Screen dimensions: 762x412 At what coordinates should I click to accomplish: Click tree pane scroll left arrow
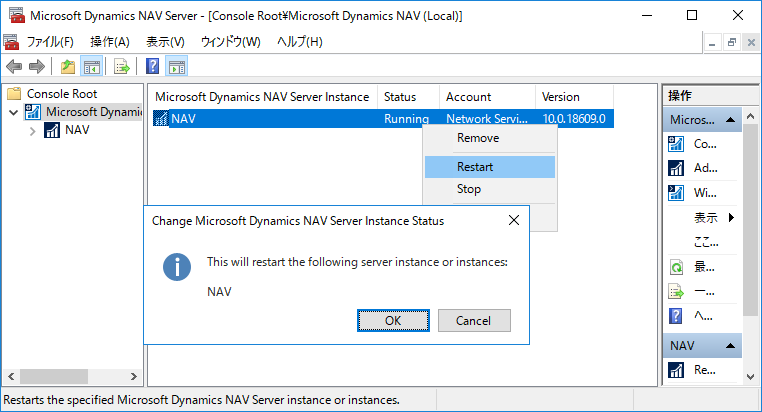(11, 377)
